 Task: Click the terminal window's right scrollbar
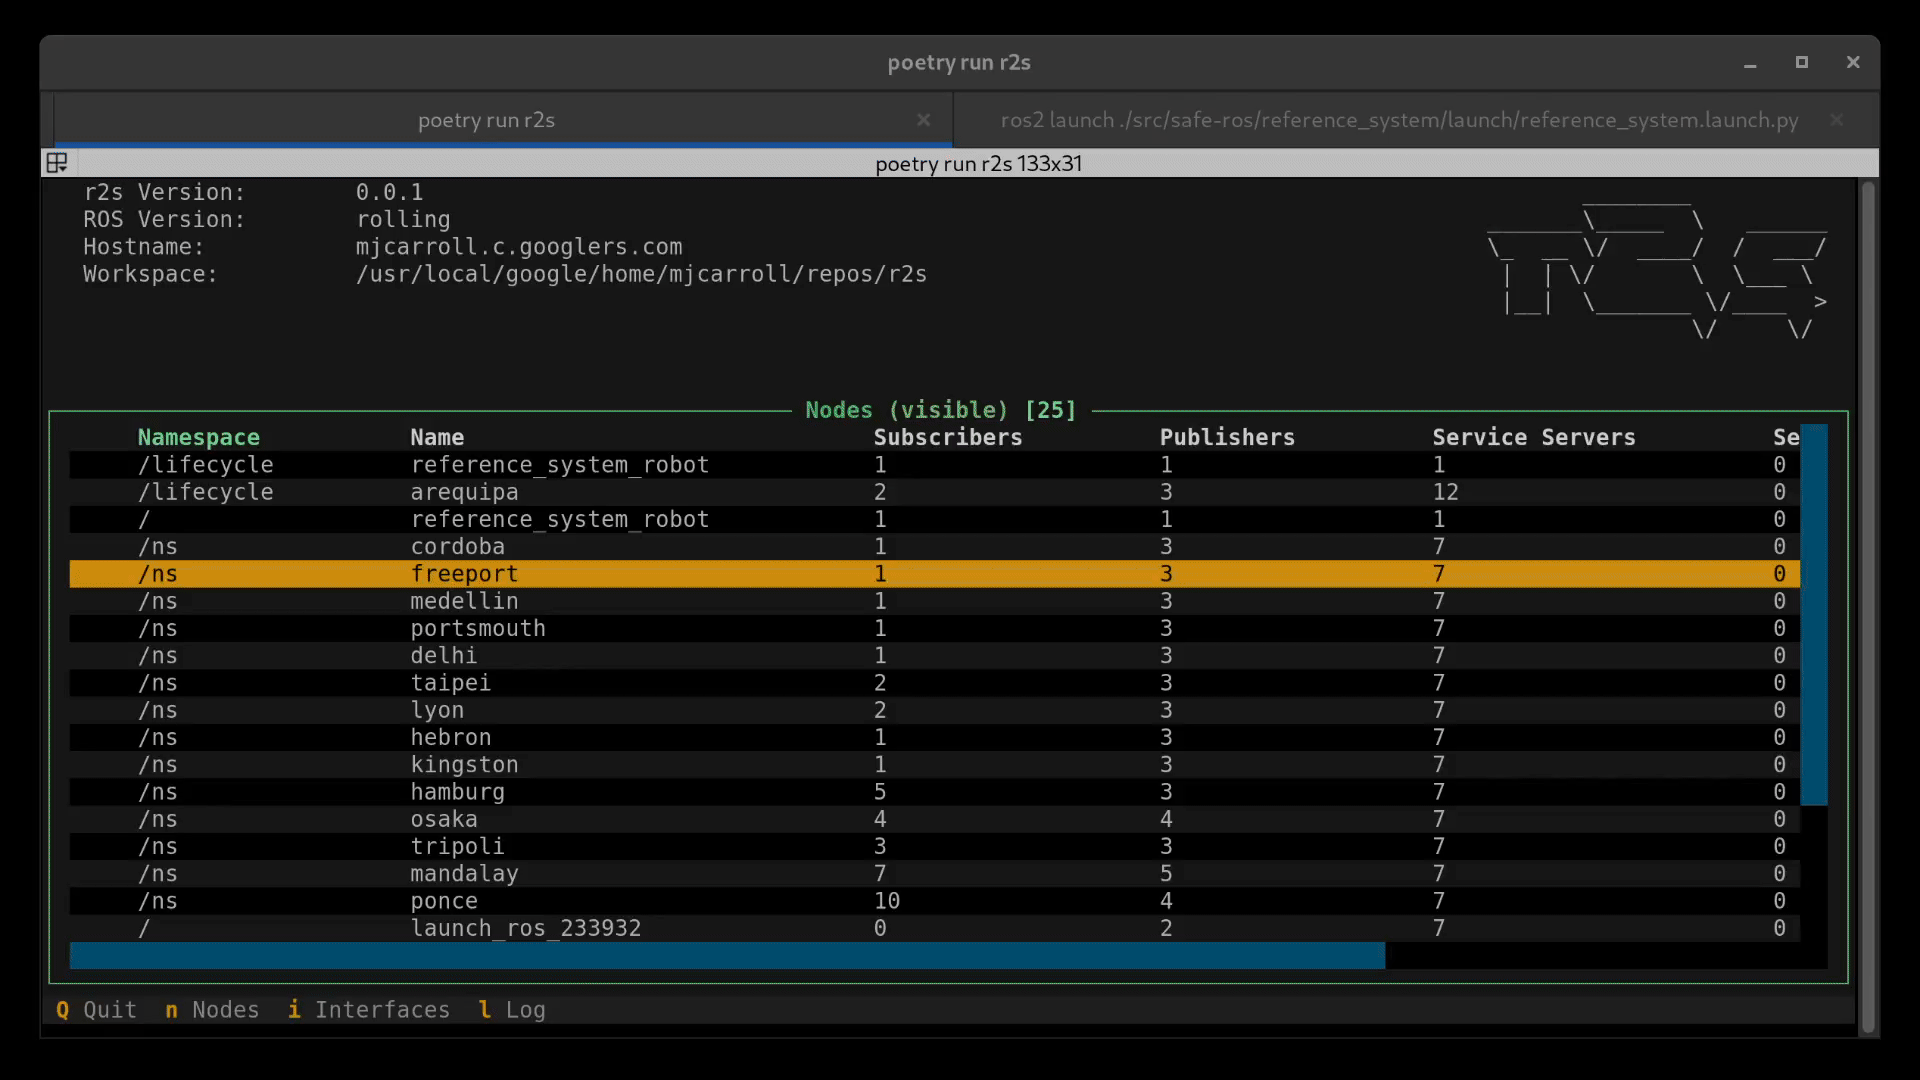point(1867,606)
